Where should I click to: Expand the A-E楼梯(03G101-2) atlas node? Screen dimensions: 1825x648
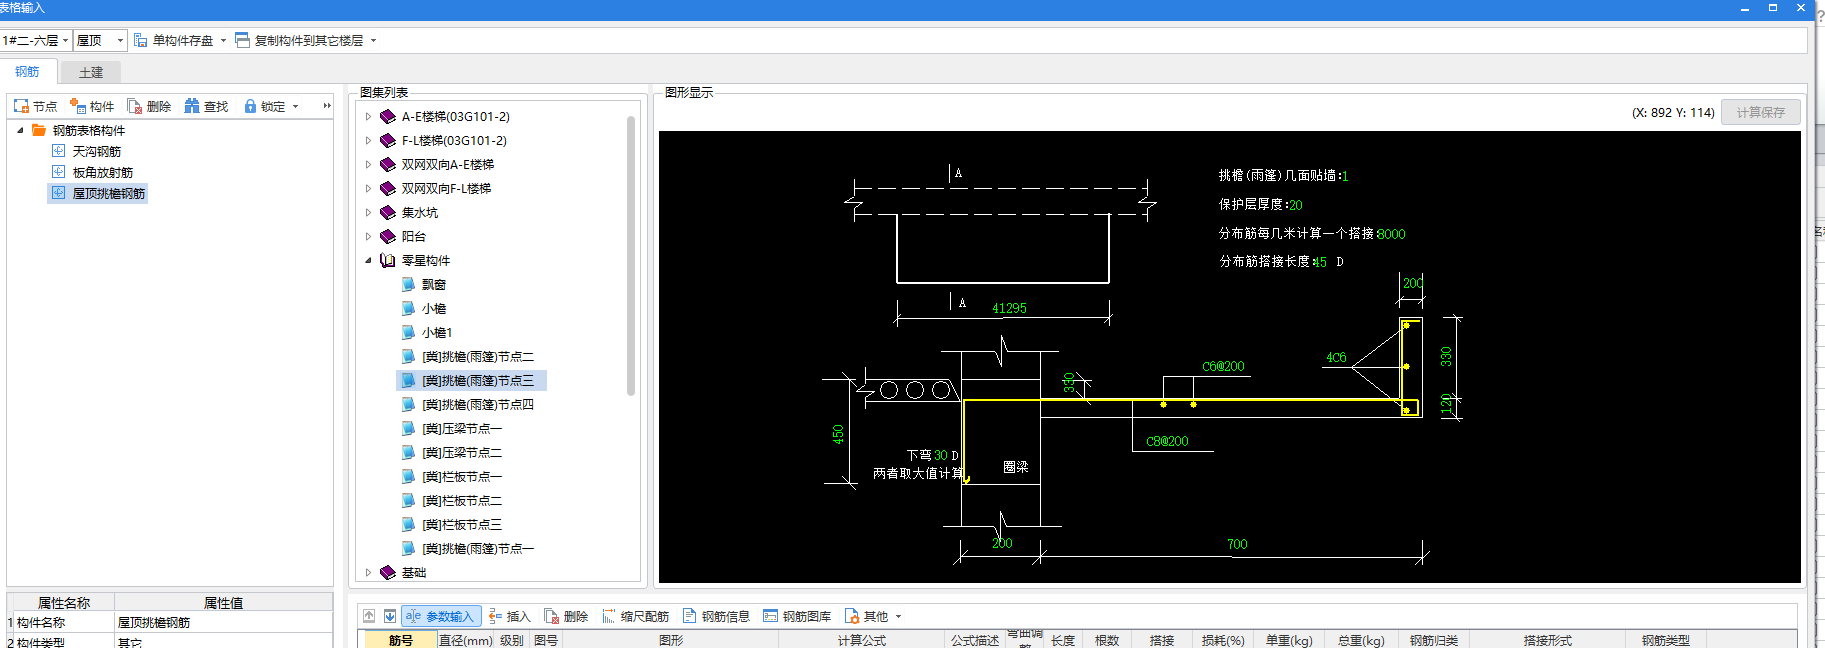[368, 117]
